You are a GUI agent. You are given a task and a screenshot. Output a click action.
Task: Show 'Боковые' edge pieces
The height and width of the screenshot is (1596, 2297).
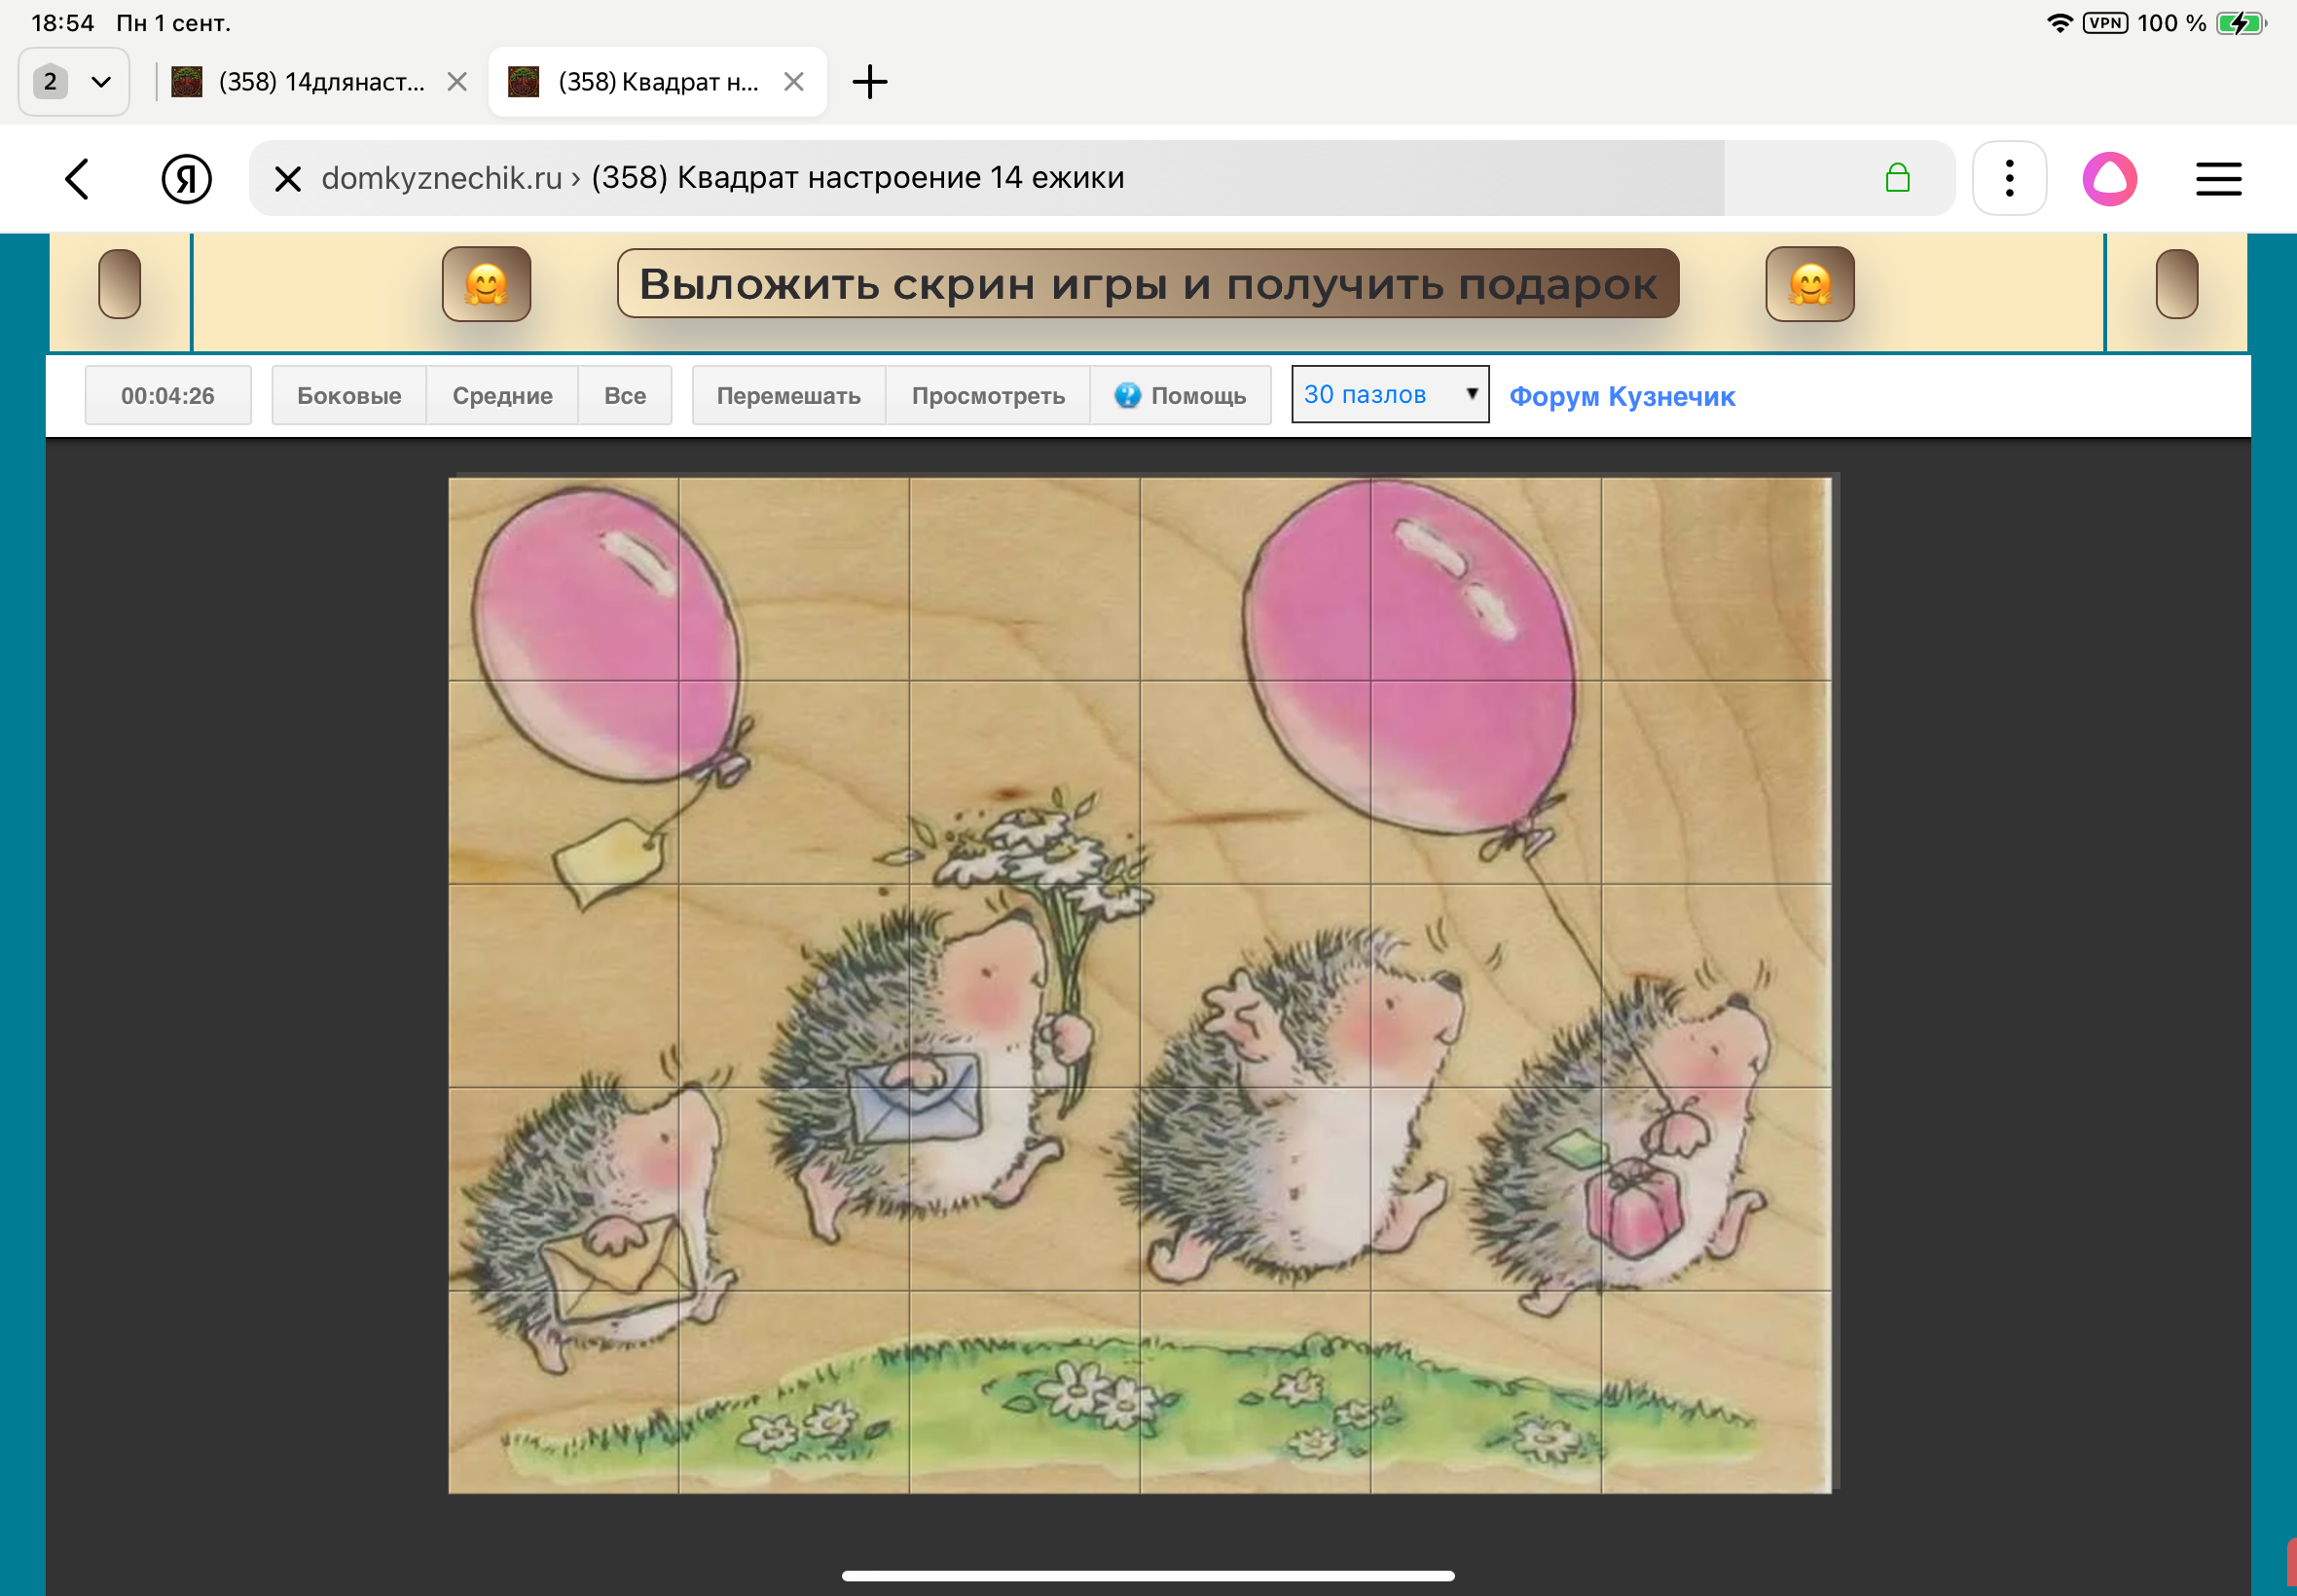(x=349, y=396)
